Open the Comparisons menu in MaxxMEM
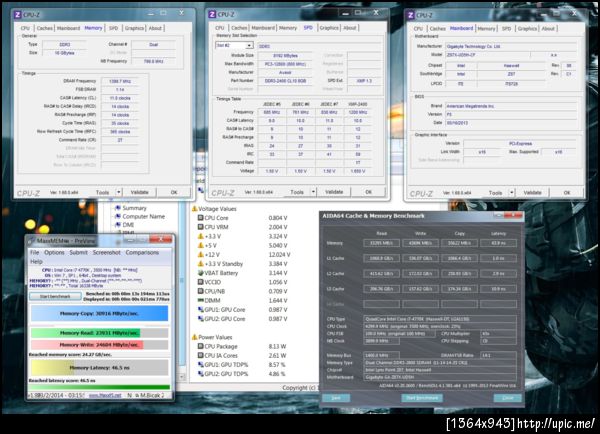Screen dimensions: 600x434 point(142,253)
